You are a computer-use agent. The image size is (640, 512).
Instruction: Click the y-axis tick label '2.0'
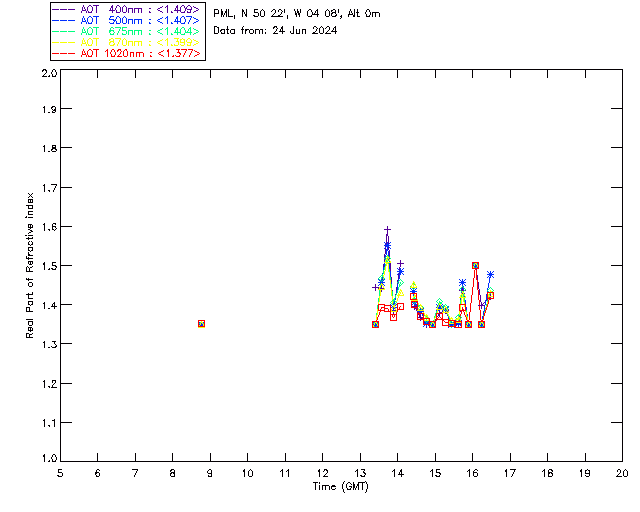coord(49,73)
